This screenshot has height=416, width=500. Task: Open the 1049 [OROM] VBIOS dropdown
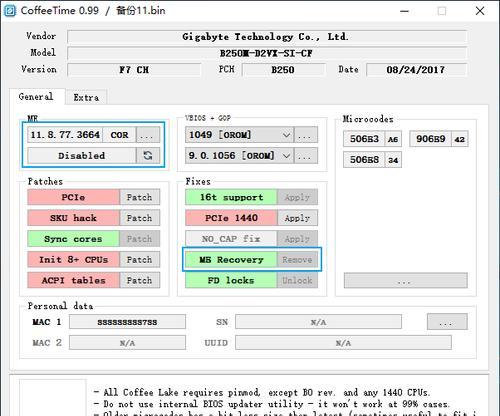[239, 135]
